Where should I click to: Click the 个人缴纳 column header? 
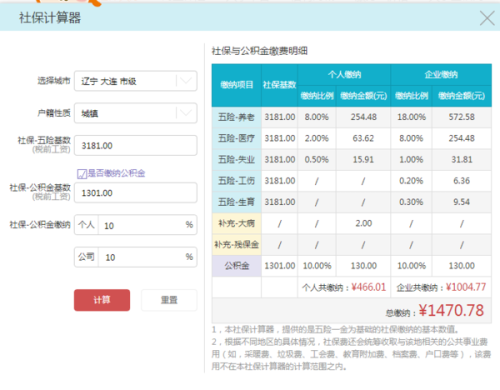(344, 74)
